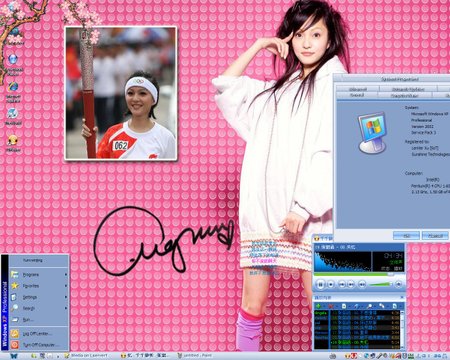Adjust the green volume slider in player
The width and height of the screenshot is (450, 360).
click(x=380, y=284)
